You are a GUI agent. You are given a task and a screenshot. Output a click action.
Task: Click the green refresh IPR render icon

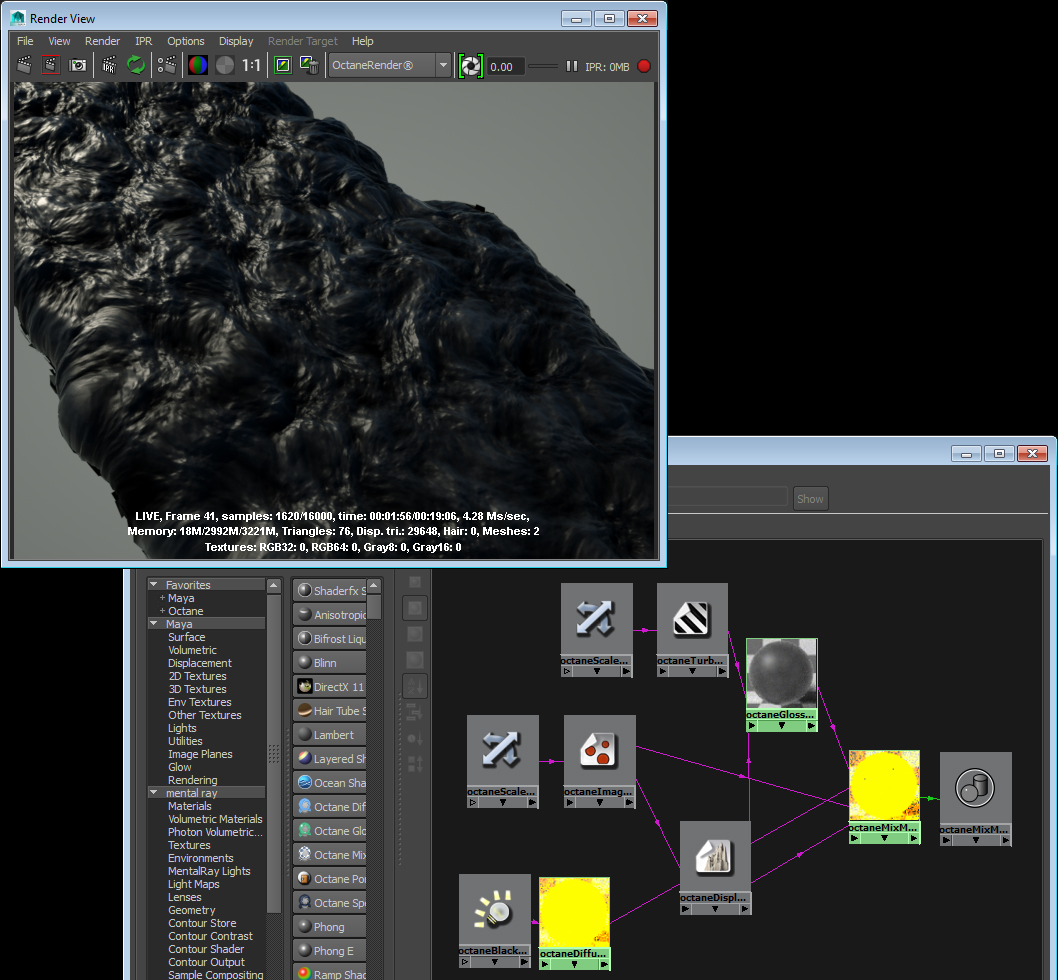136,66
